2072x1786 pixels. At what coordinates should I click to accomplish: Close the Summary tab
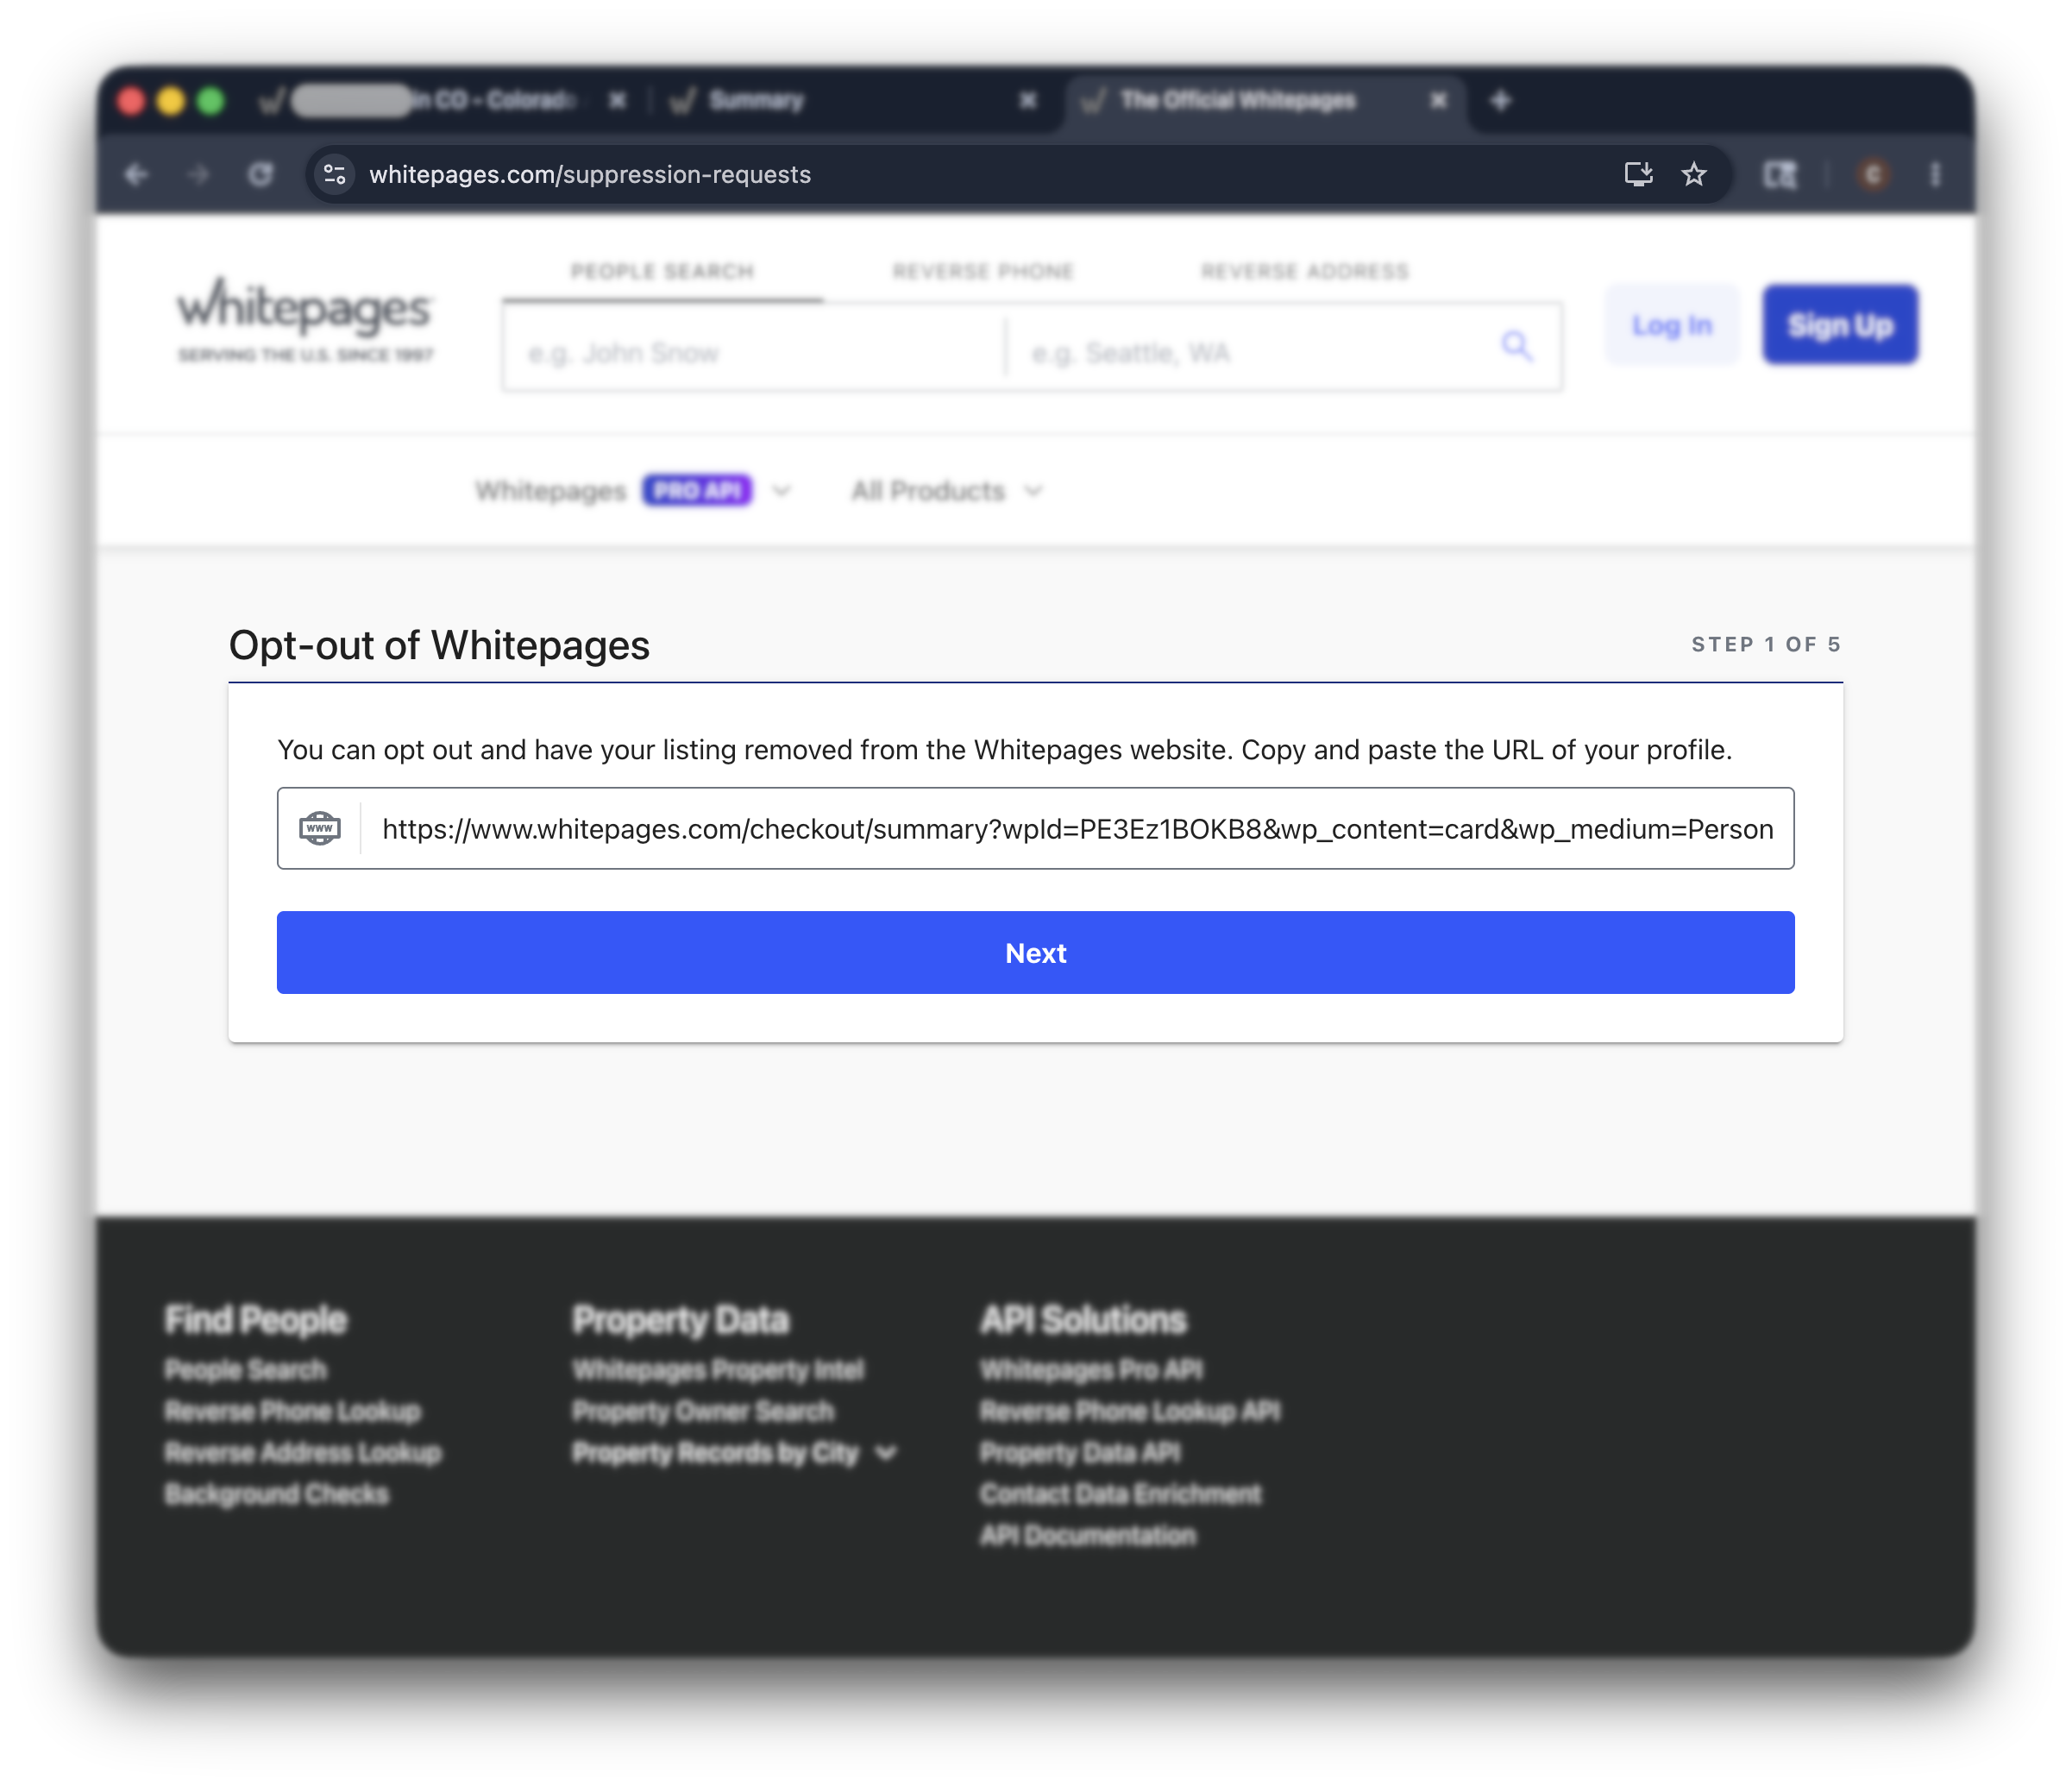tap(1028, 100)
